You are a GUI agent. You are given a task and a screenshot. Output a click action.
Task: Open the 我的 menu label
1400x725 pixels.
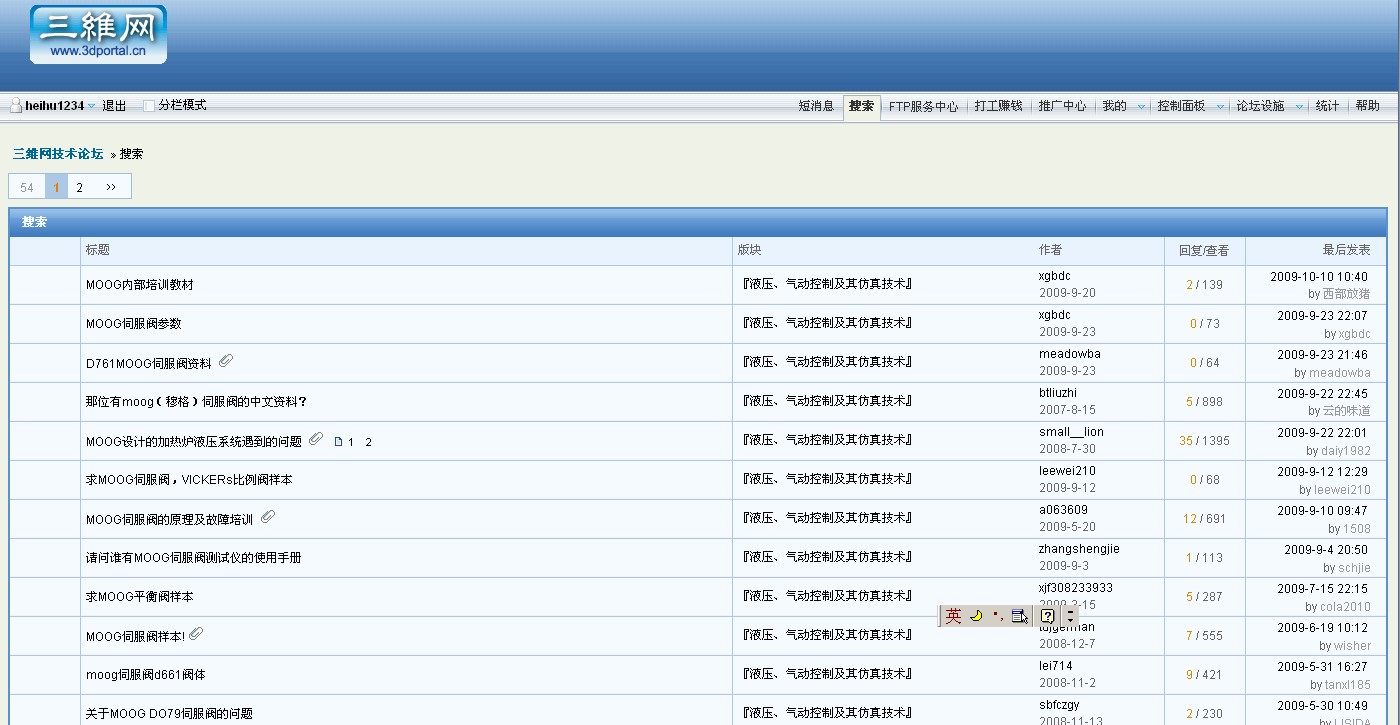click(1114, 106)
